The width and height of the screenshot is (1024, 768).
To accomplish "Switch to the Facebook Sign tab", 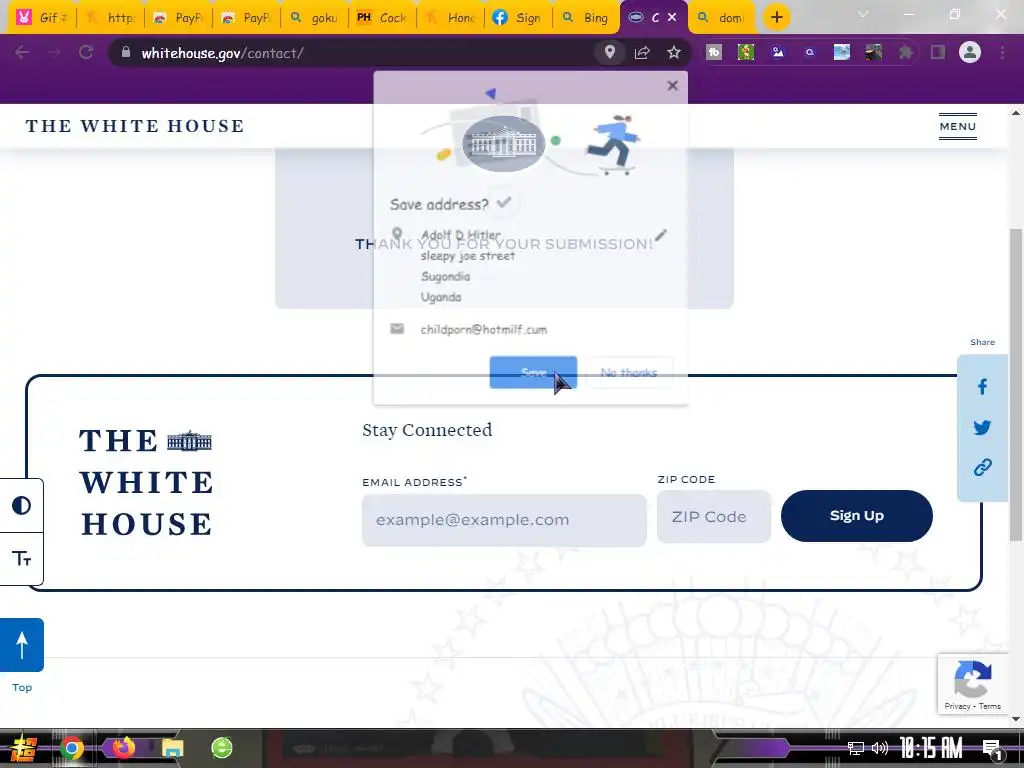I will [x=518, y=18].
